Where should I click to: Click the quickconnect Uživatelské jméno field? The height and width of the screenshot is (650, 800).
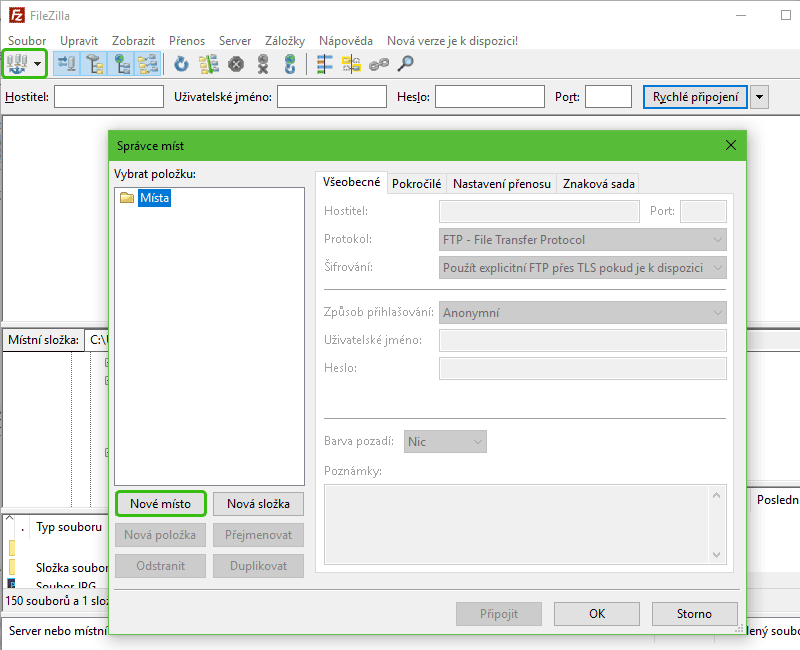332,96
